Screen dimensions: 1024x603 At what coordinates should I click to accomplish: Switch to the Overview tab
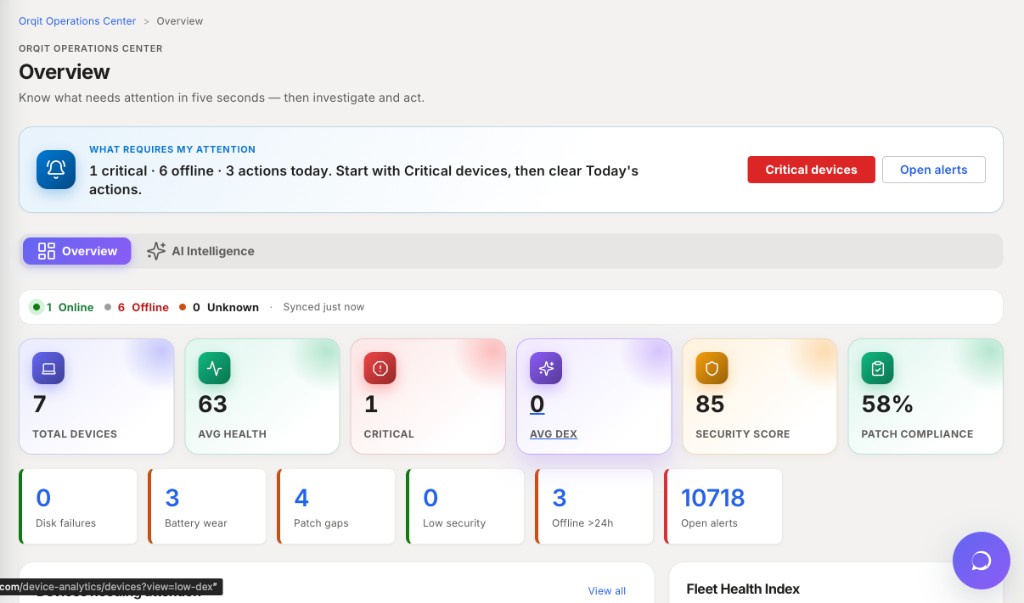(77, 251)
